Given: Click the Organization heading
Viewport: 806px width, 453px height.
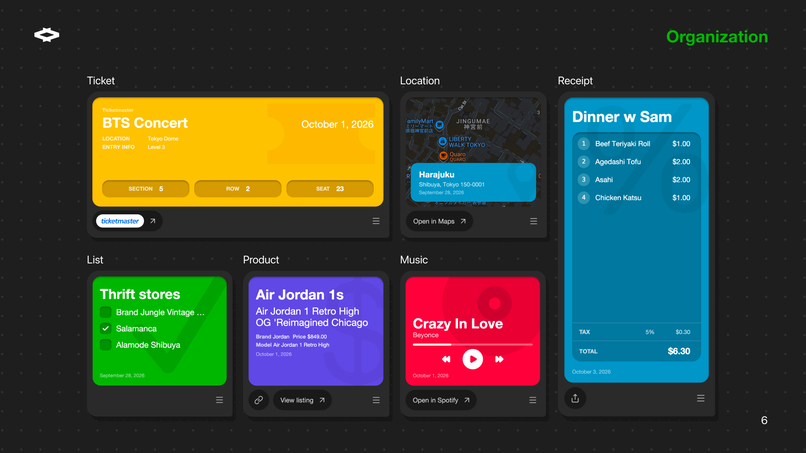Looking at the screenshot, I should [x=717, y=37].
